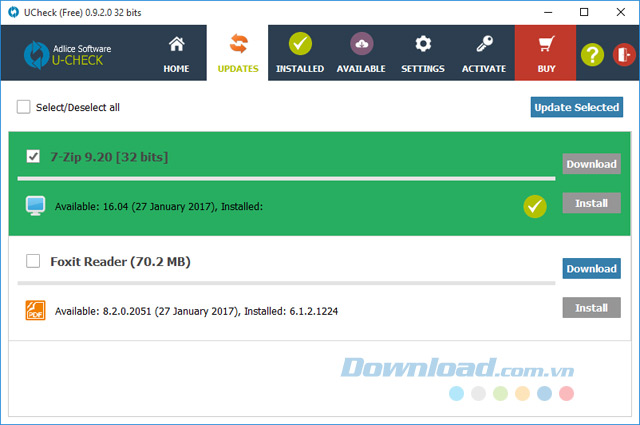Screen dimensions: 640x425
Task: Click the red exit door icon
Action: tap(624, 54)
